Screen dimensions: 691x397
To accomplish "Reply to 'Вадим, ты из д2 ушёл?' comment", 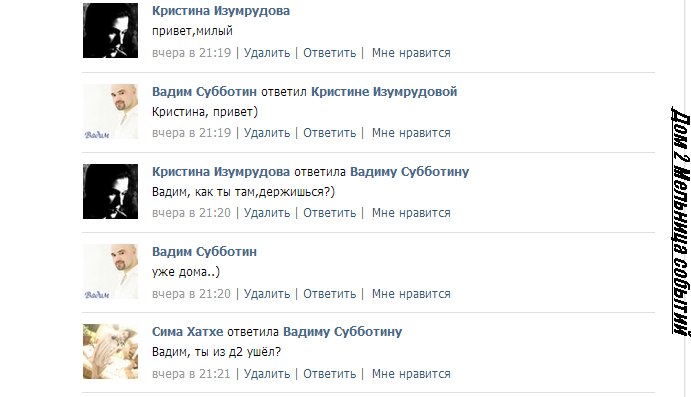I will point(330,374).
